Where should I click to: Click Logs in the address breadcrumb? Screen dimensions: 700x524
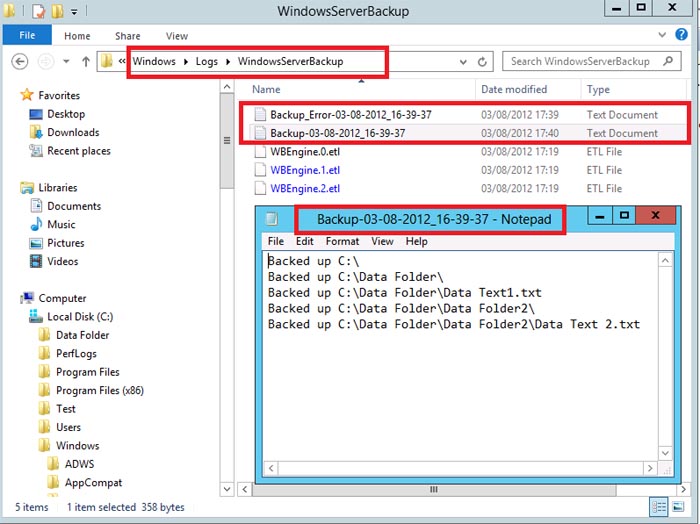(x=207, y=61)
